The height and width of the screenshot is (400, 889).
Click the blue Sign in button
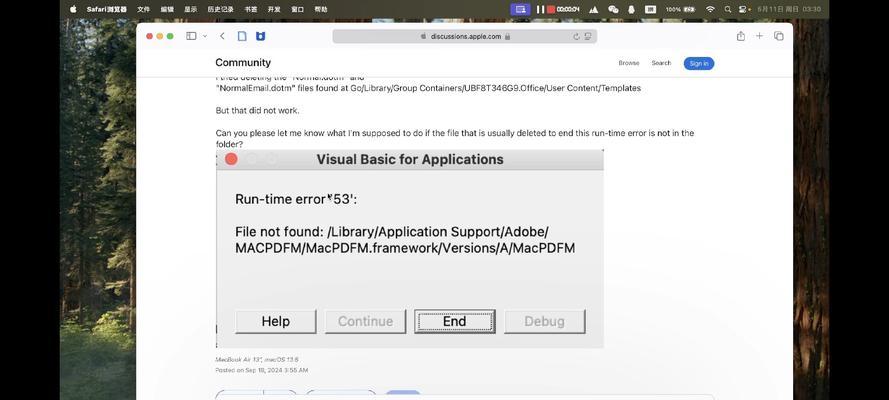(698, 63)
